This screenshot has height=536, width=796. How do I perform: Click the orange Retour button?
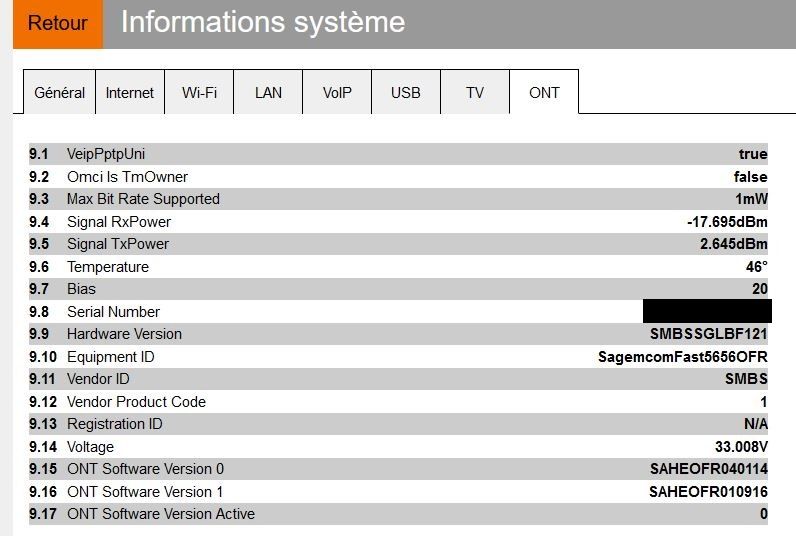coord(58,24)
